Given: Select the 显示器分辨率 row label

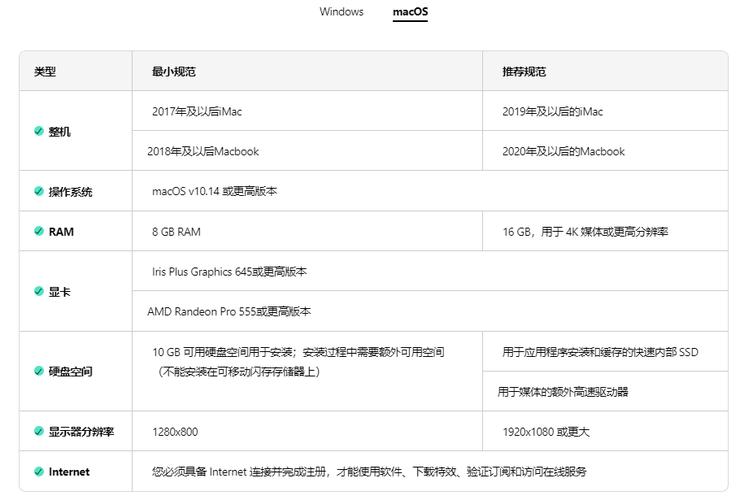Looking at the screenshot, I should [x=81, y=432].
